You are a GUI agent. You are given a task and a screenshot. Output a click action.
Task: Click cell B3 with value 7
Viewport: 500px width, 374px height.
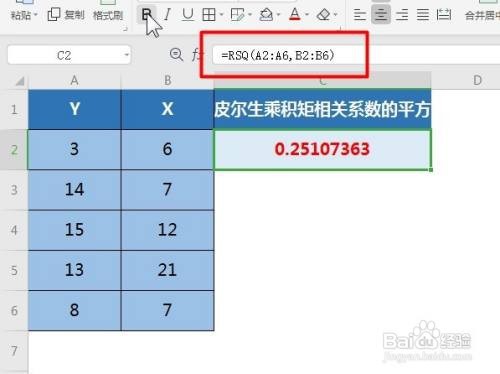click(x=167, y=190)
